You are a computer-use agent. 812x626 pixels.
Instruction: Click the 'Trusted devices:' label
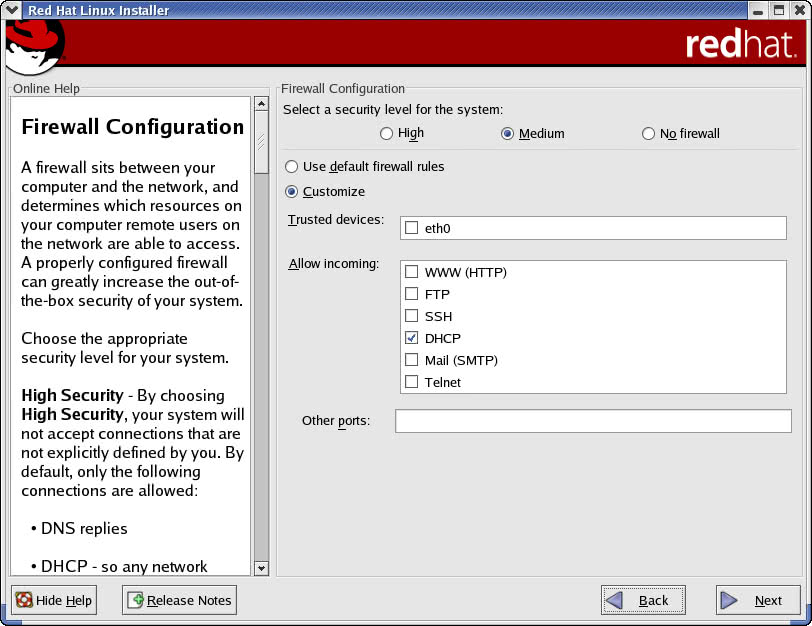point(336,220)
